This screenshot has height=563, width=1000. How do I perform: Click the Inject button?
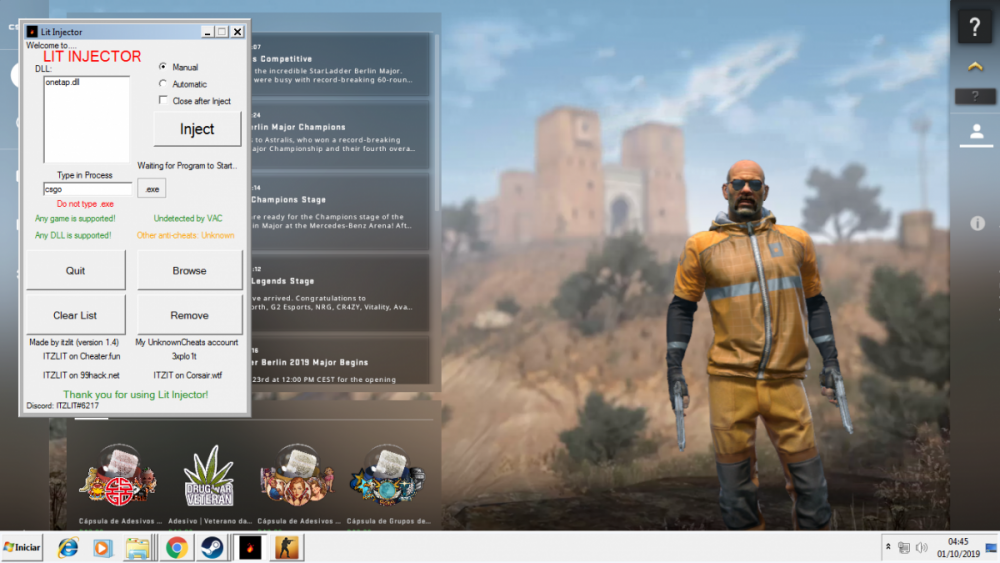(x=197, y=129)
